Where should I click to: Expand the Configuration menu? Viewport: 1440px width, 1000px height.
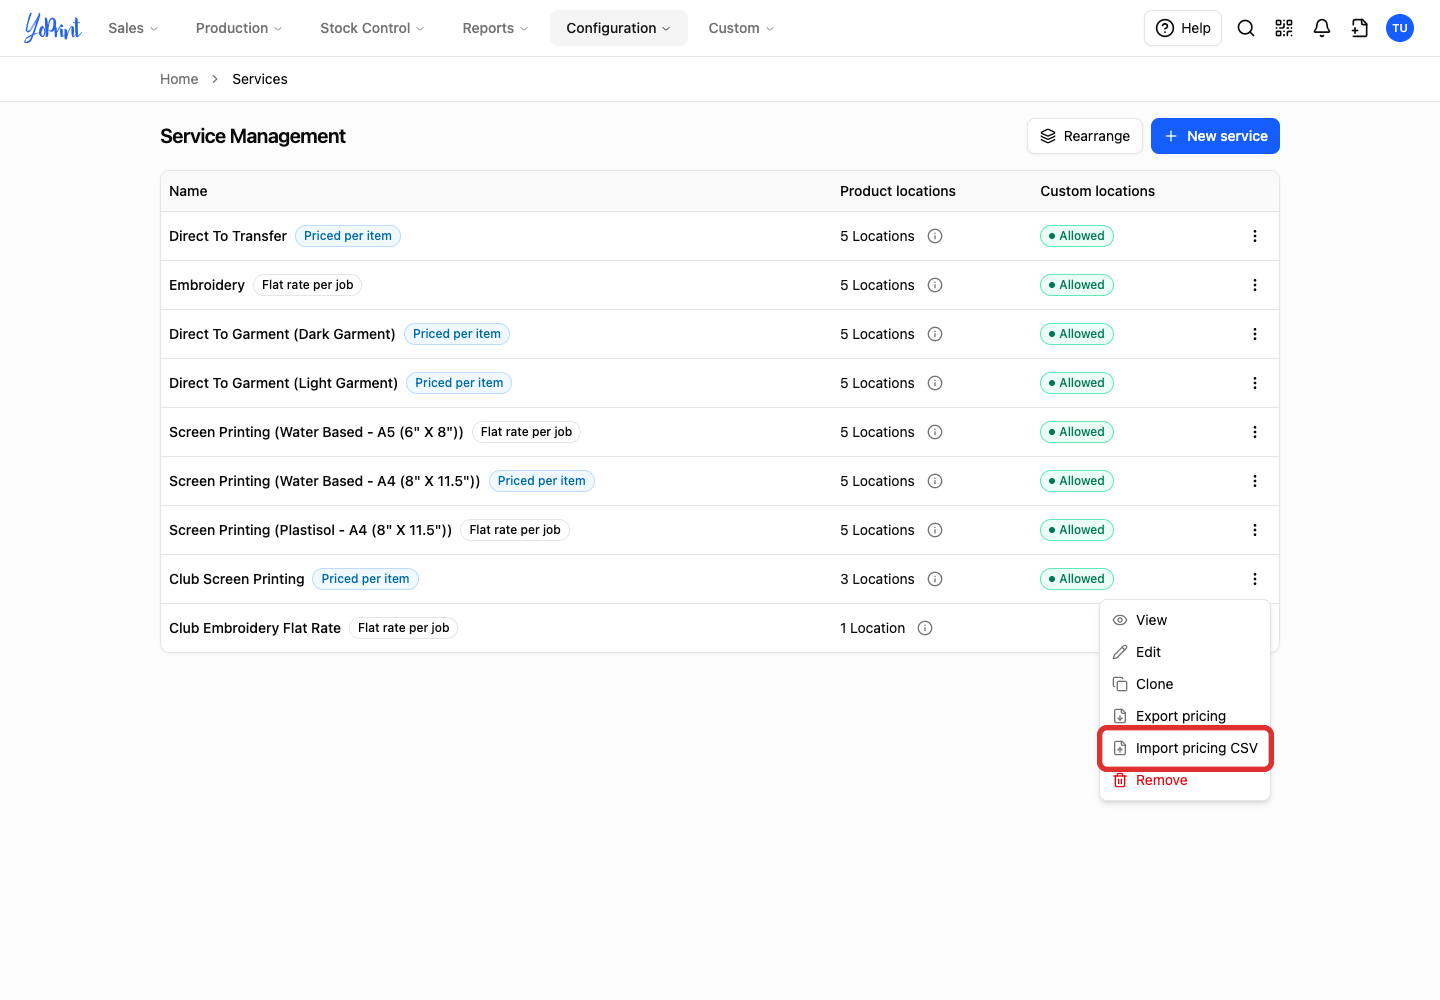(618, 28)
